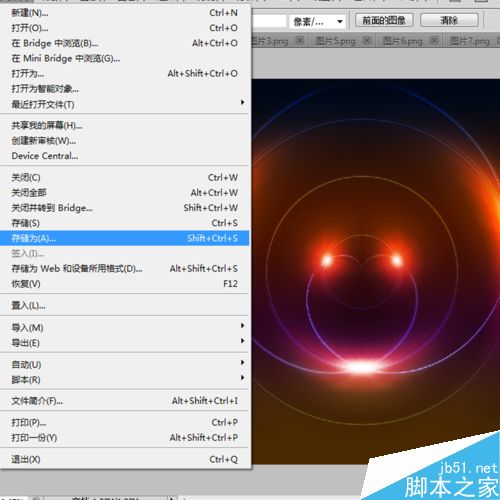The height and width of the screenshot is (500, 500).
Task: Choose 恢复(V) menu item
Action: click(125, 284)
